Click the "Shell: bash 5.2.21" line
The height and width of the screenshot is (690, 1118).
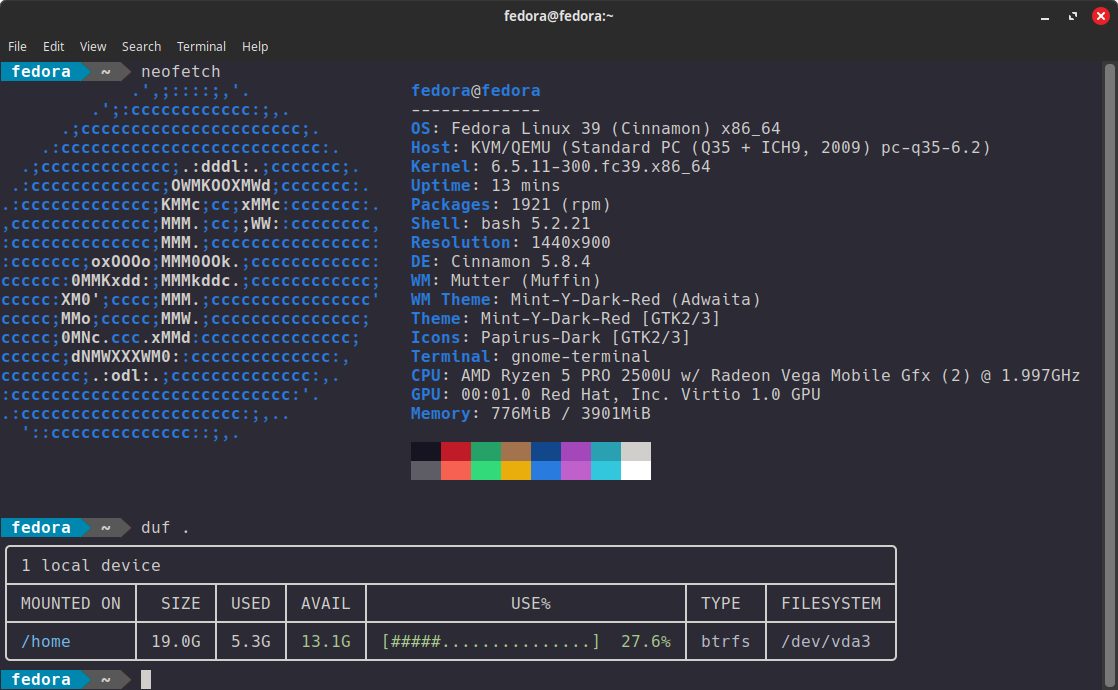tap(501, 223)
